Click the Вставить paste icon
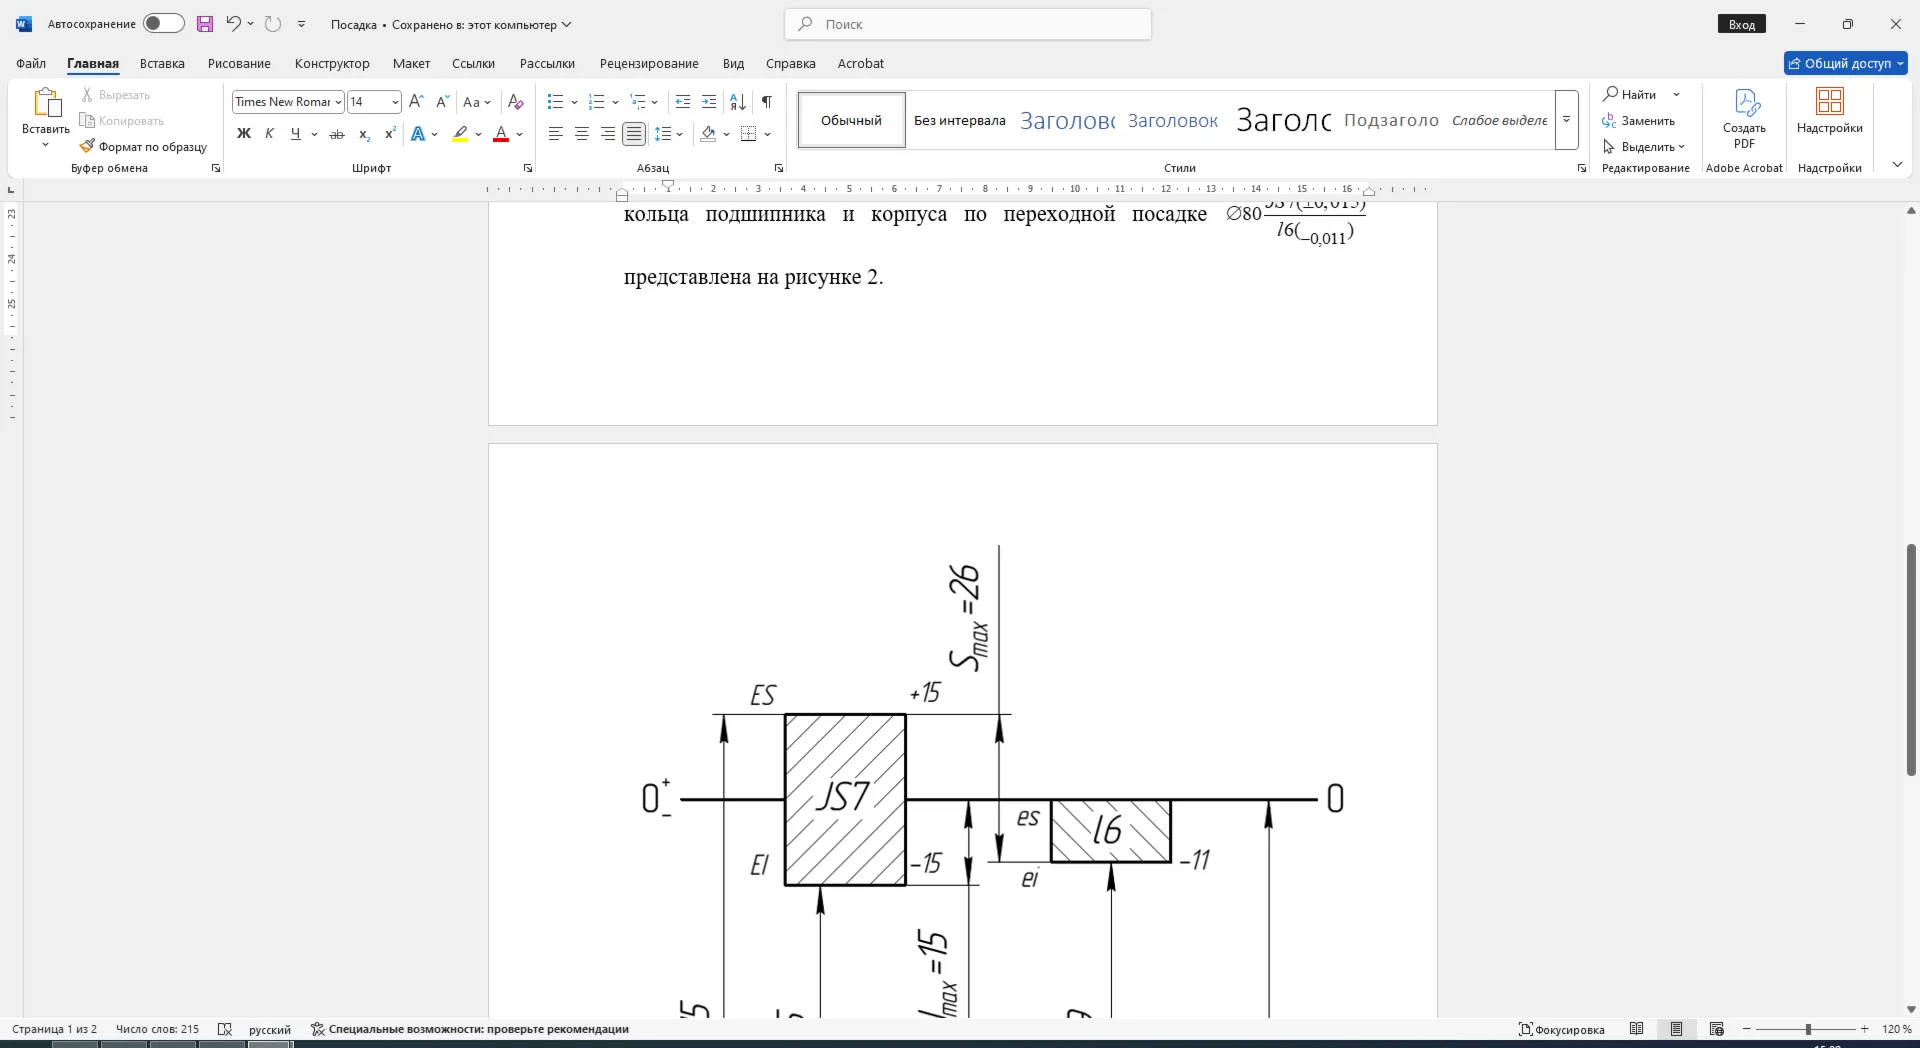 46,103
